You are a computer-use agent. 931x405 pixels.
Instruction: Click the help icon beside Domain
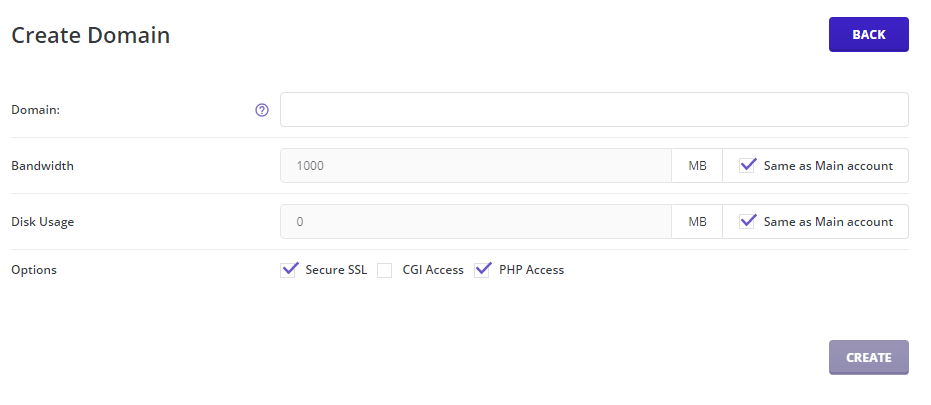262,110
